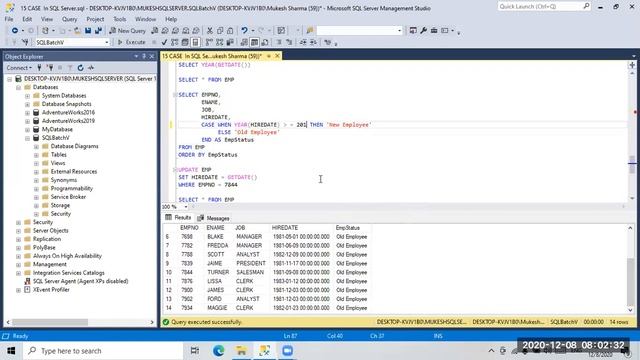Open the File menu
This screenshot has width=640, height=360.
click(x=9, y=19)
